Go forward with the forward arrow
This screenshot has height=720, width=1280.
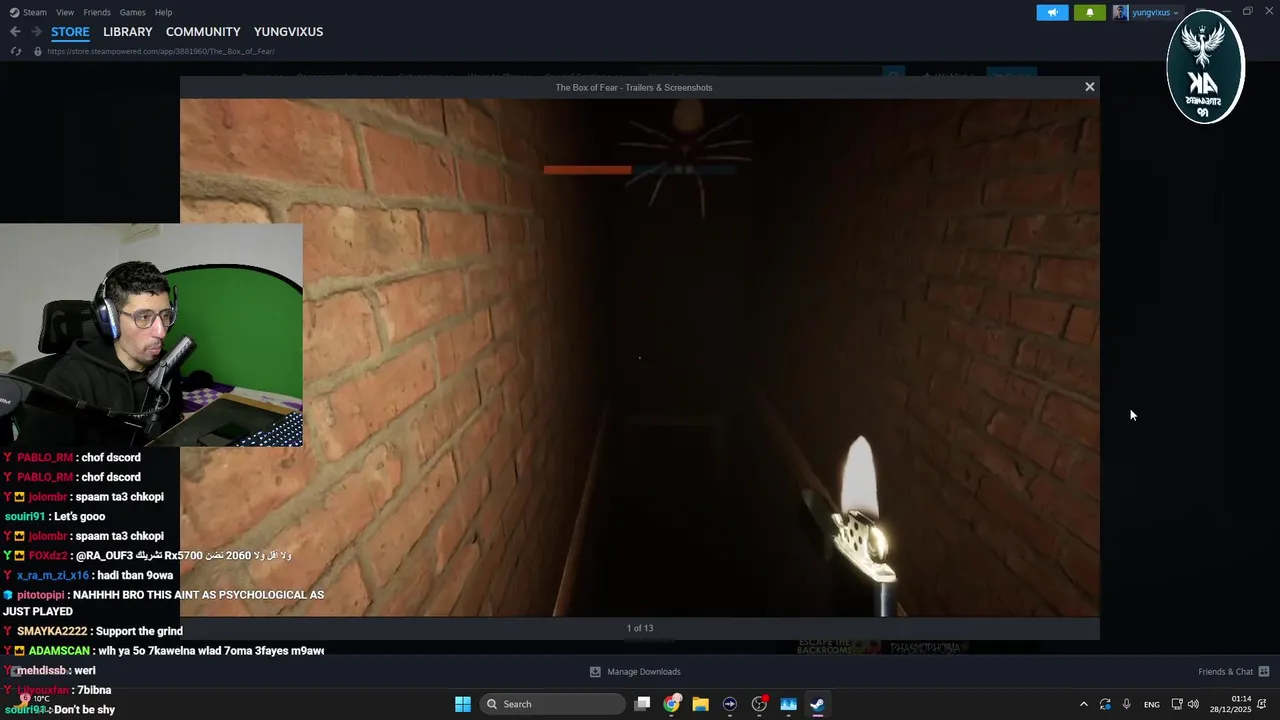point(36,32)
